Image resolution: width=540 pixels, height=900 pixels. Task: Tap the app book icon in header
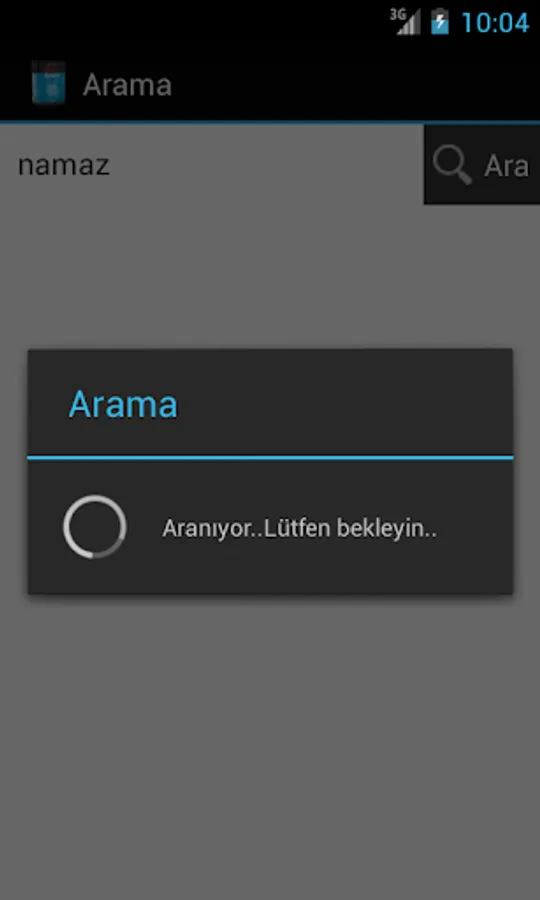click(48, 83)
